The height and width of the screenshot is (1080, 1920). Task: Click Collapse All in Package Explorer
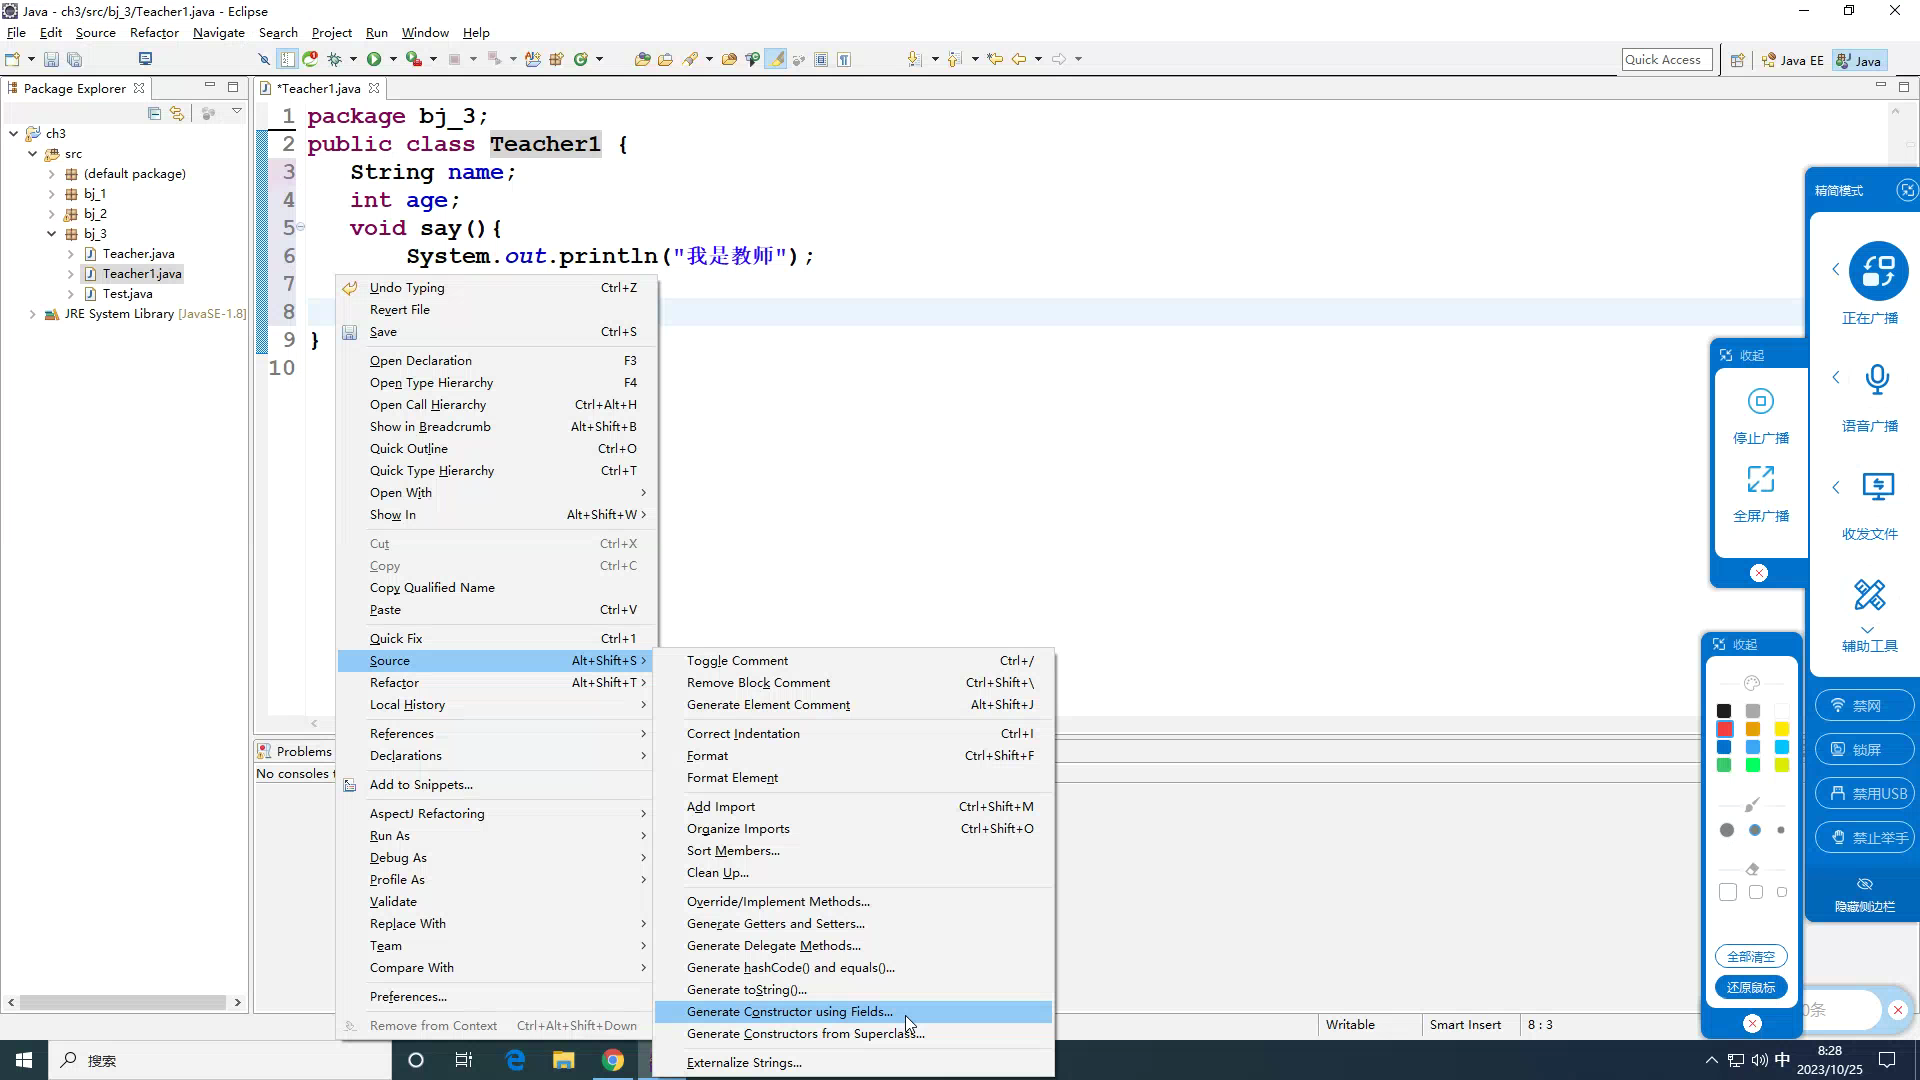pos(154,113)
